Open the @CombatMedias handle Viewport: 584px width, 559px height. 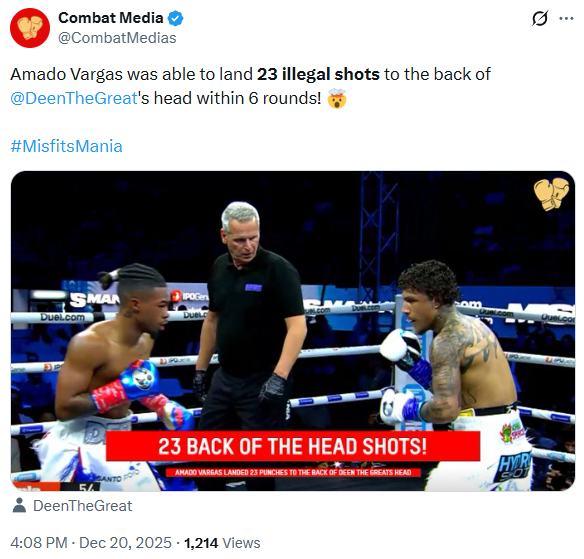117,38
